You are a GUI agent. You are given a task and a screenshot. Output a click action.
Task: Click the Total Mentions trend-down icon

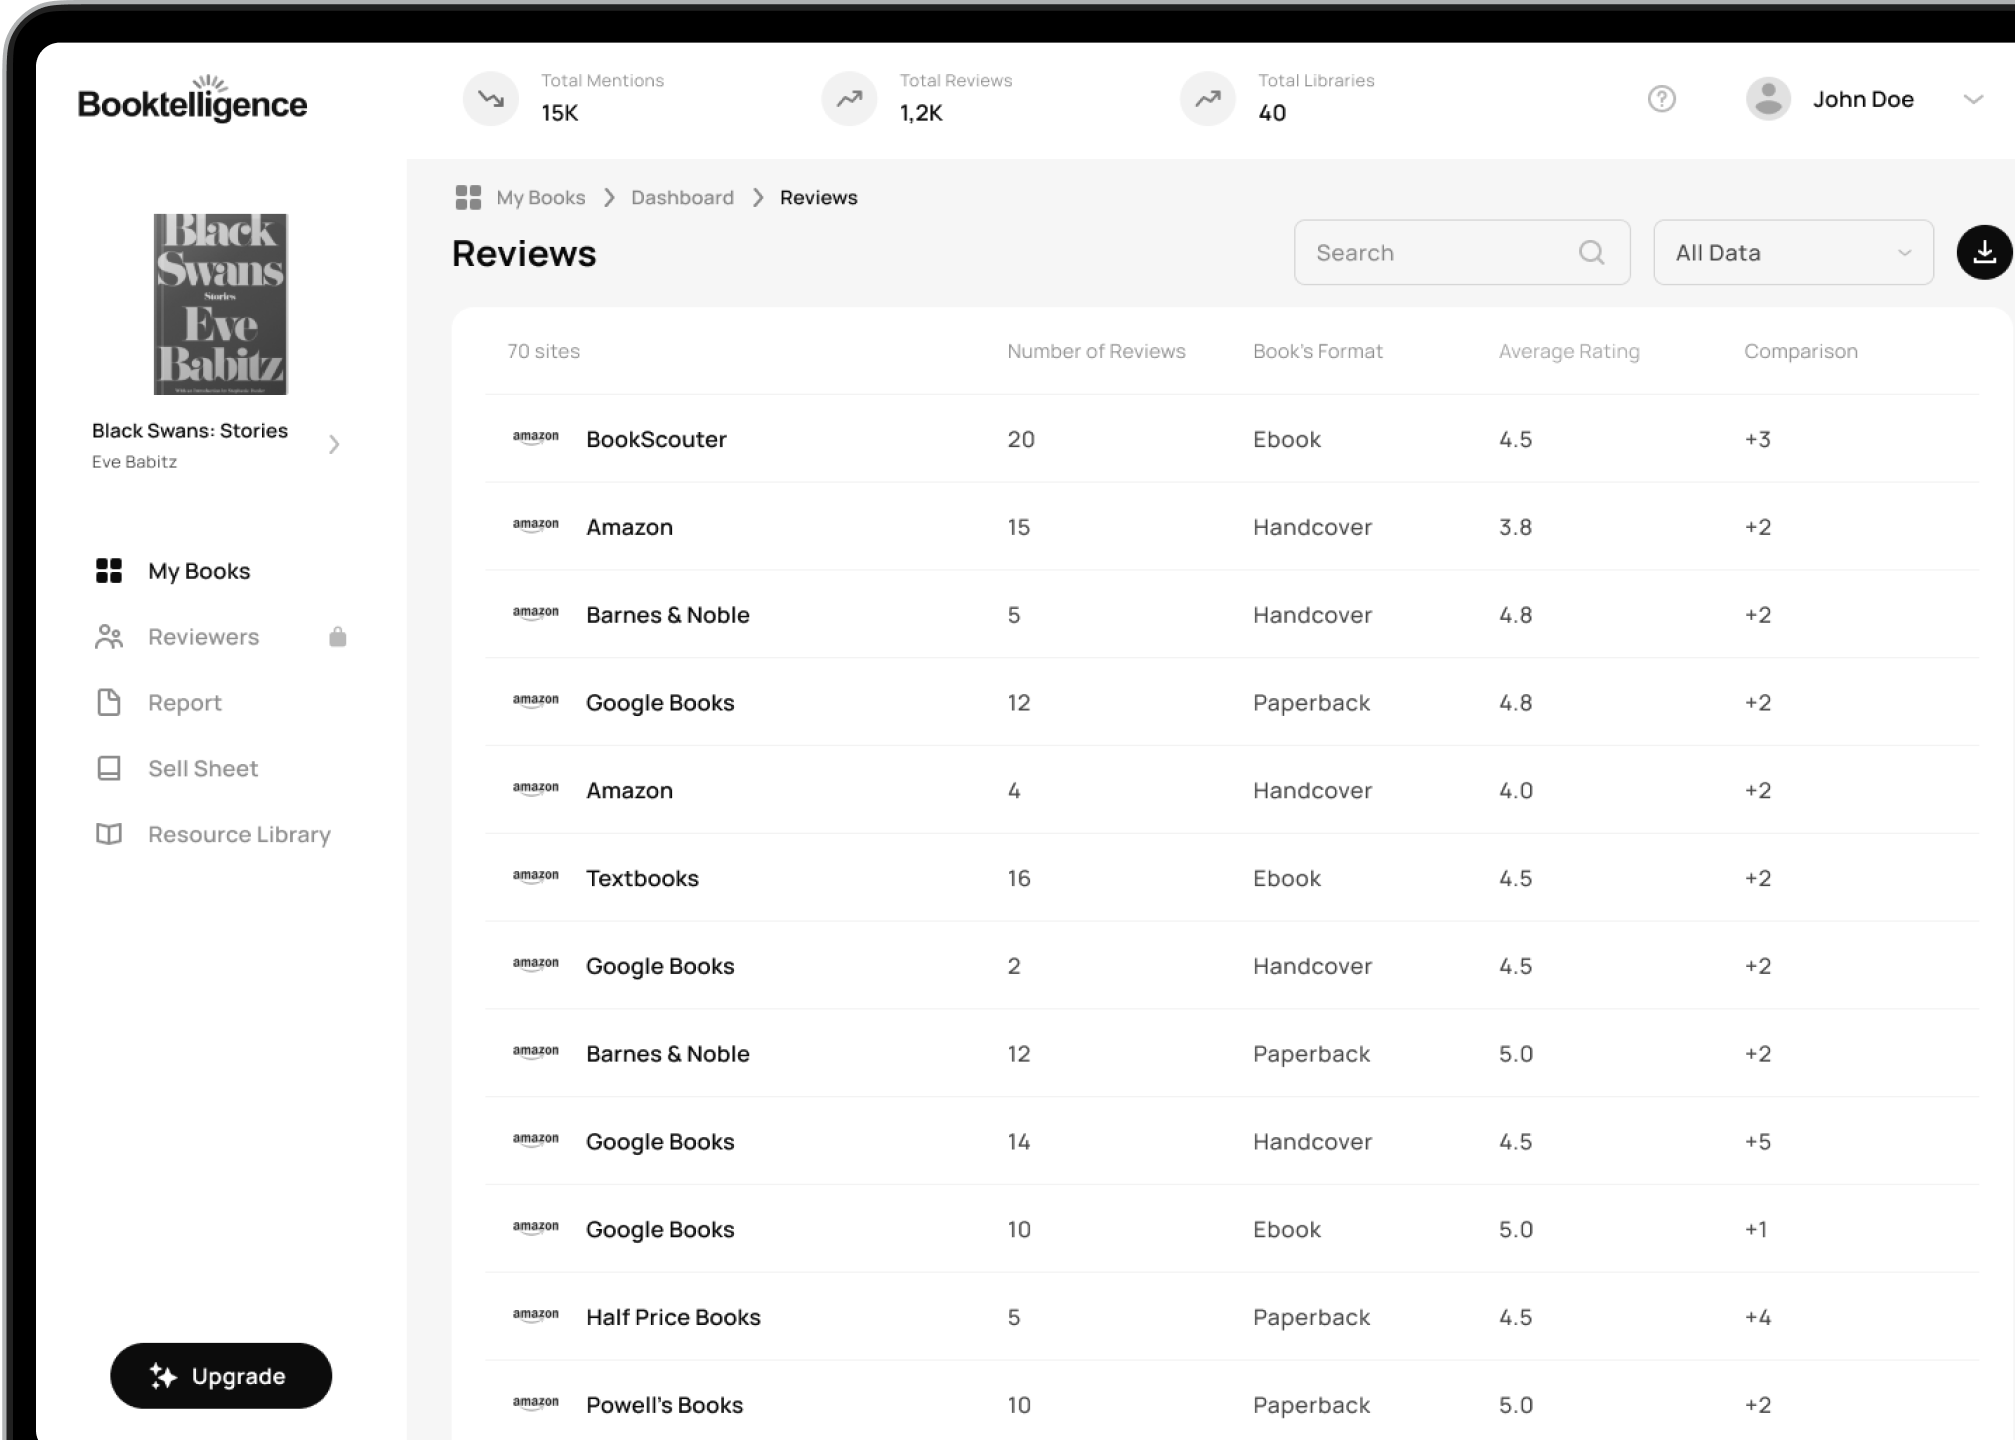click(491, 98)
